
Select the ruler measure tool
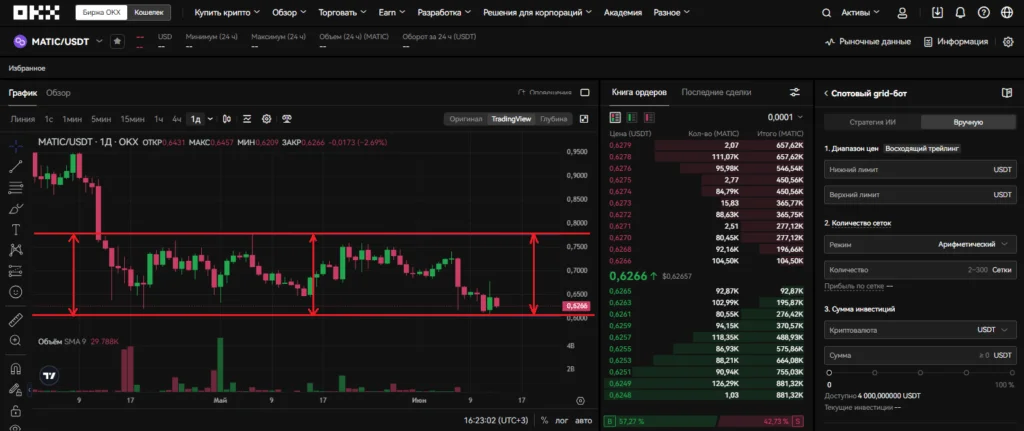tap(16, 320)
